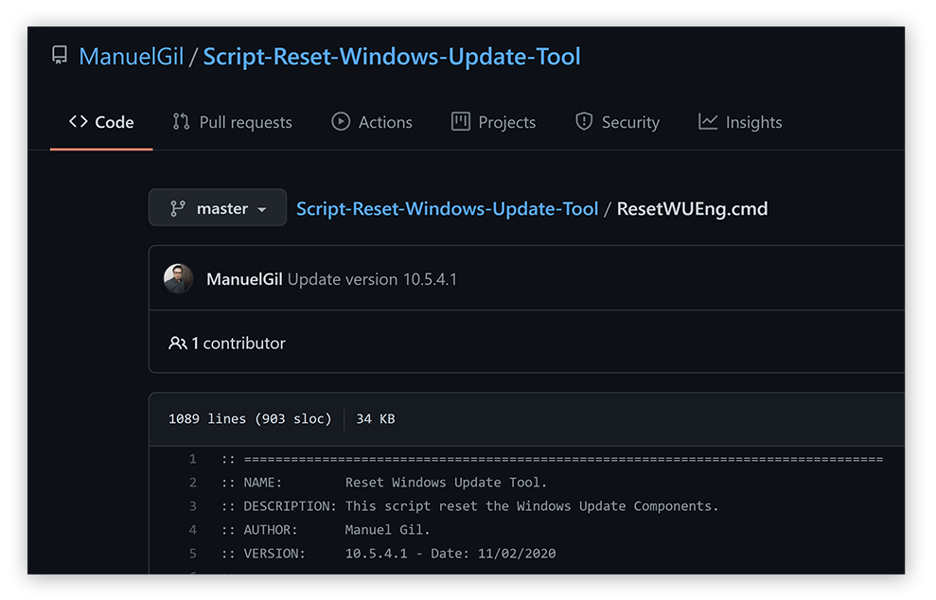Viewport: 936px width, 600px height.
Task: Click the Actions play icon
Action: [340, 121]
